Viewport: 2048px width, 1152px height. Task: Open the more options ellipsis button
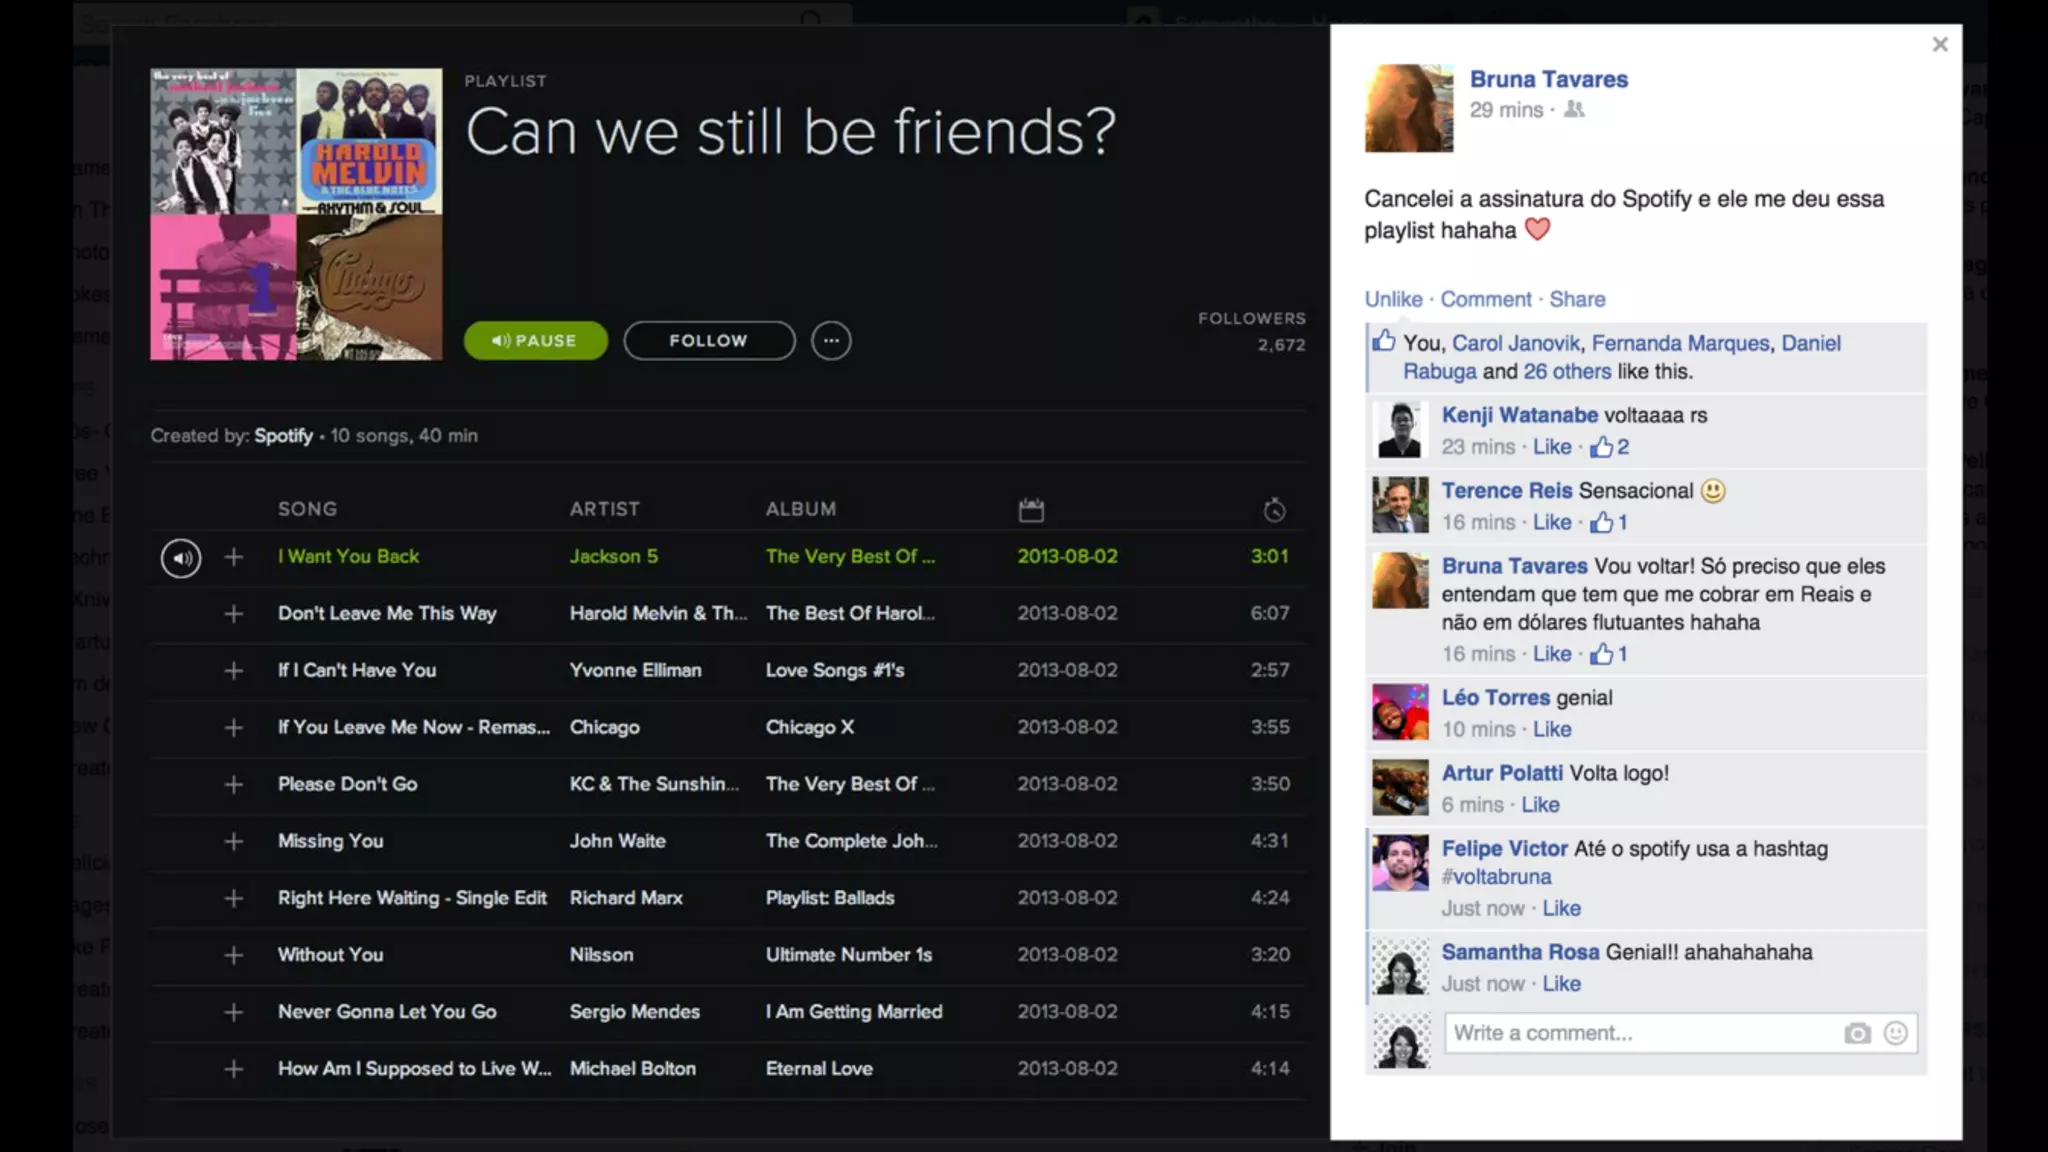coord(831,340)
